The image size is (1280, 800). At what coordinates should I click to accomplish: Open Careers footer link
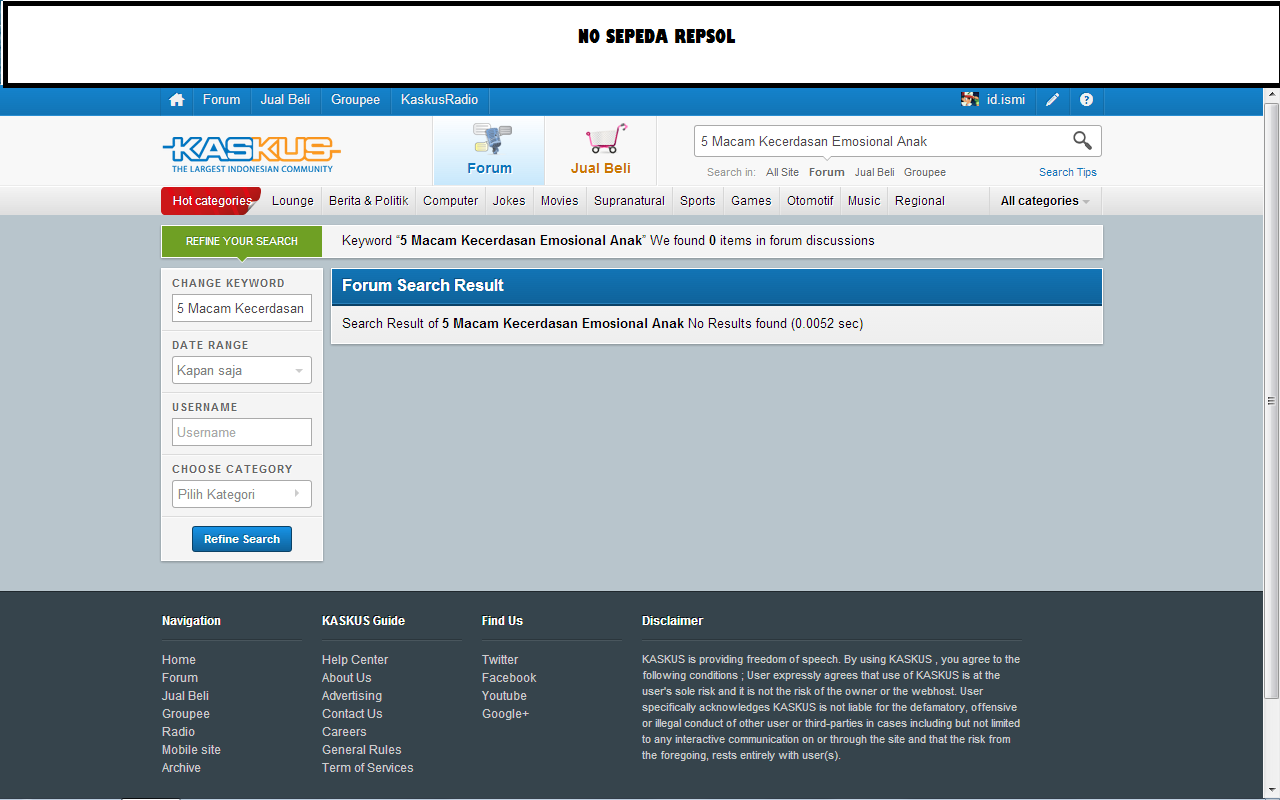coord(344,732)
